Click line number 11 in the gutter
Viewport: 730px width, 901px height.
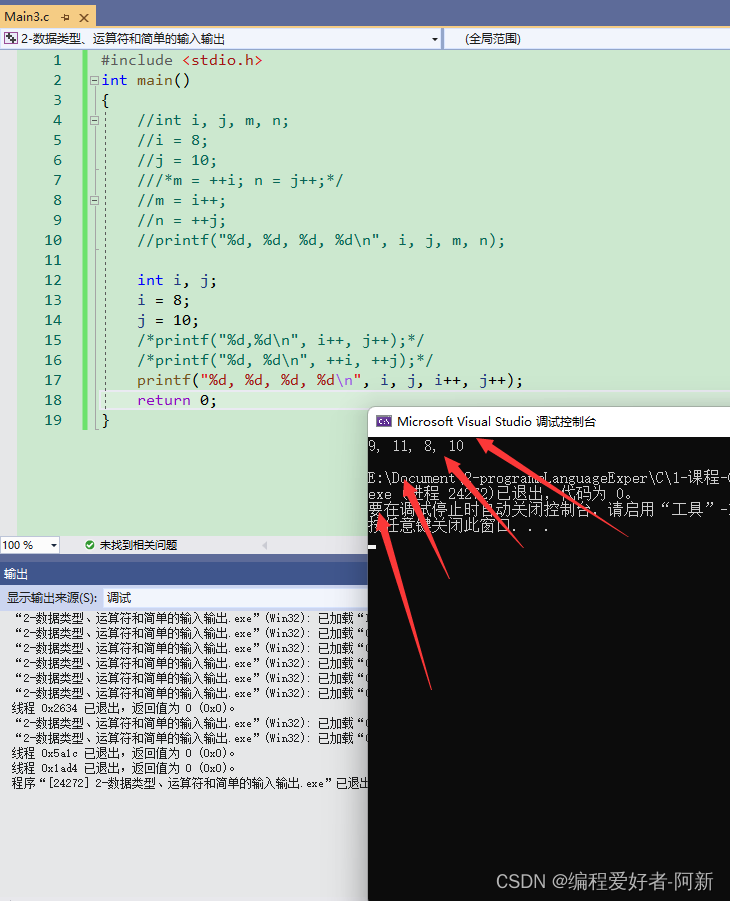tap(53, 260)
